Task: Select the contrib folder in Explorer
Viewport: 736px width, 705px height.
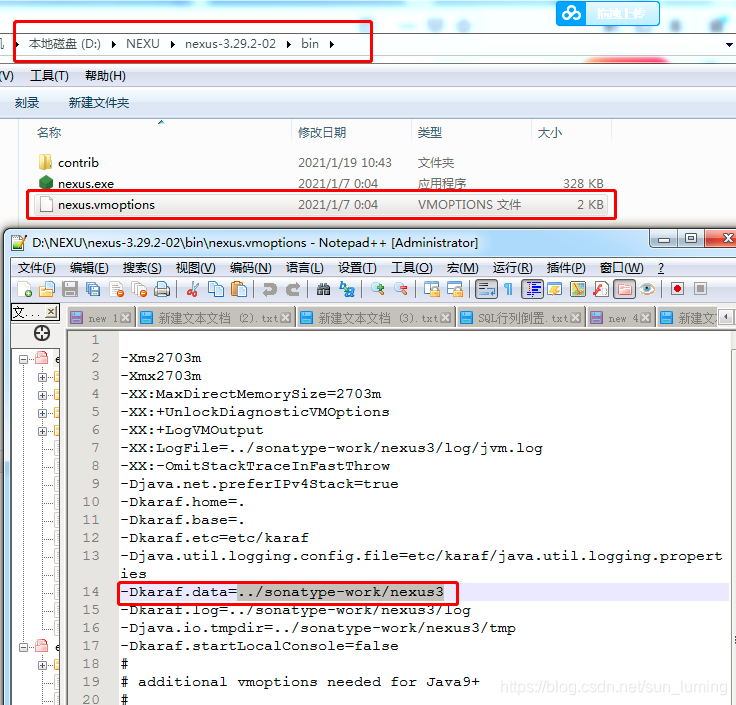Action: 321,162
